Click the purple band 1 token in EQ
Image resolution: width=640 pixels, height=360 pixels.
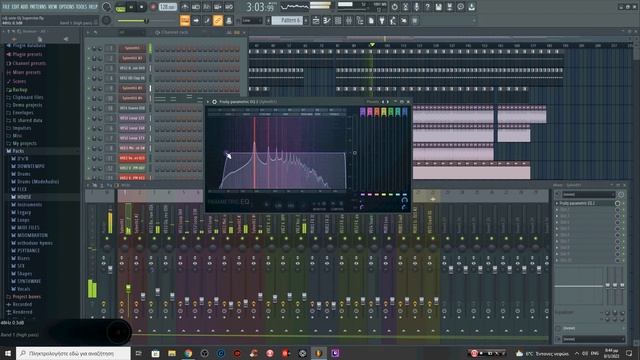pos(362,111)
